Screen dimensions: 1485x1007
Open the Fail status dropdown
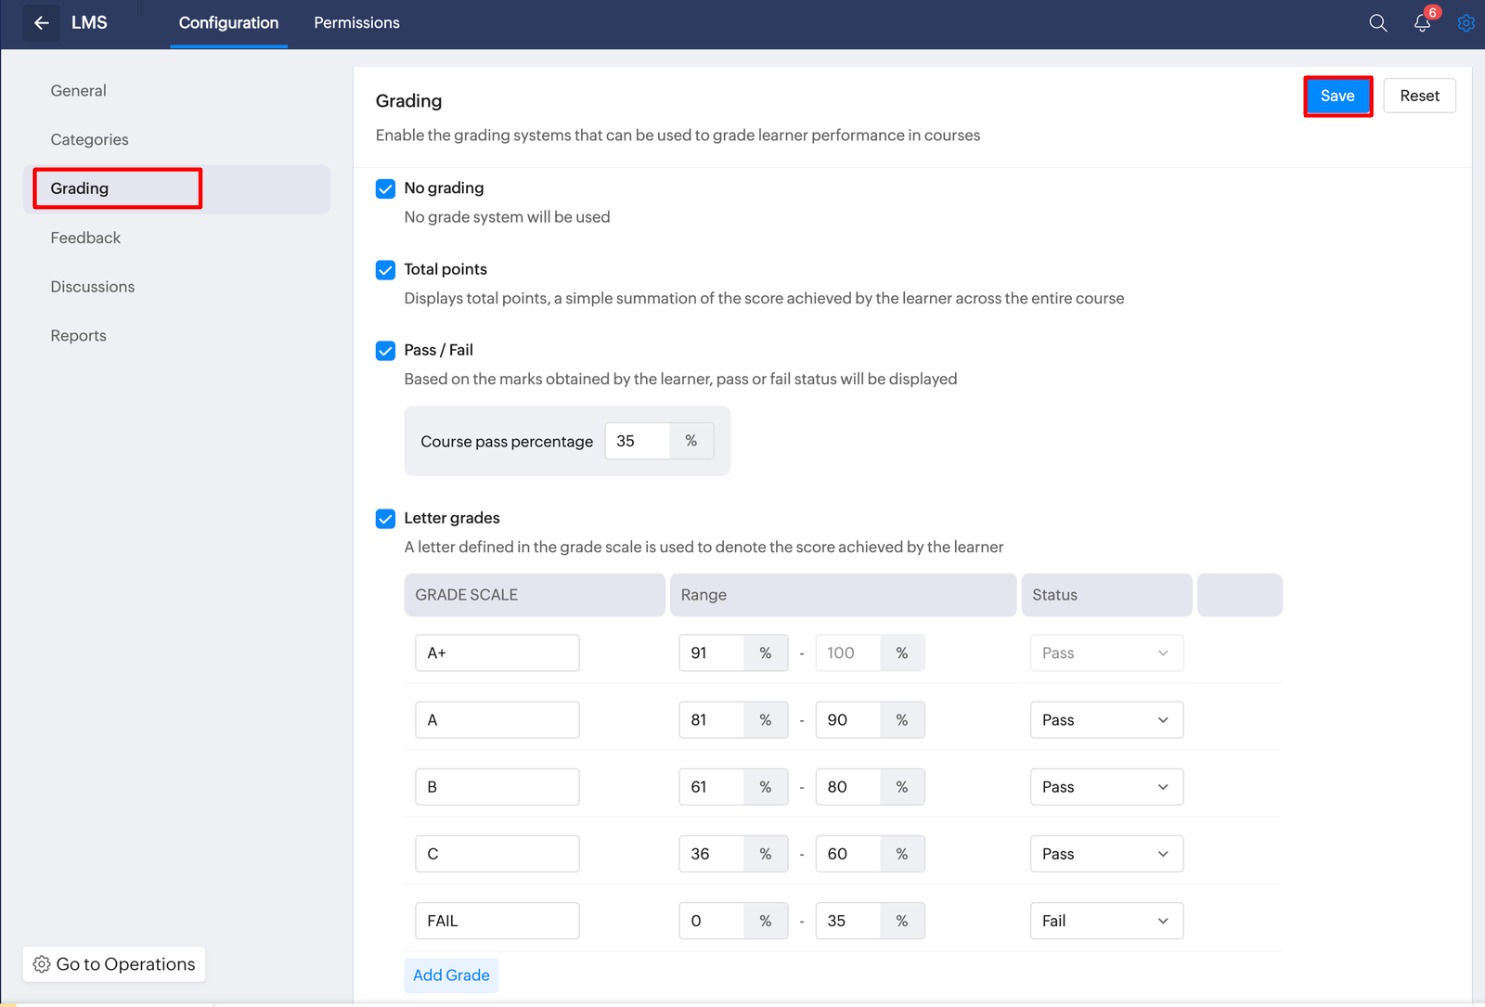pyautogui.click(x=1106, y=921)
